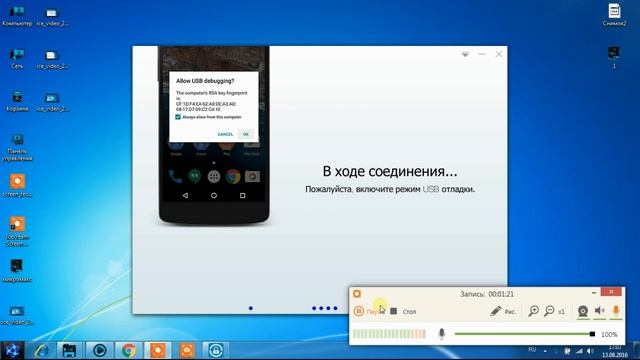Click the 'Пожалуйста, включите режим USB отладки' text
640x360 pixels.
[390, 189]
